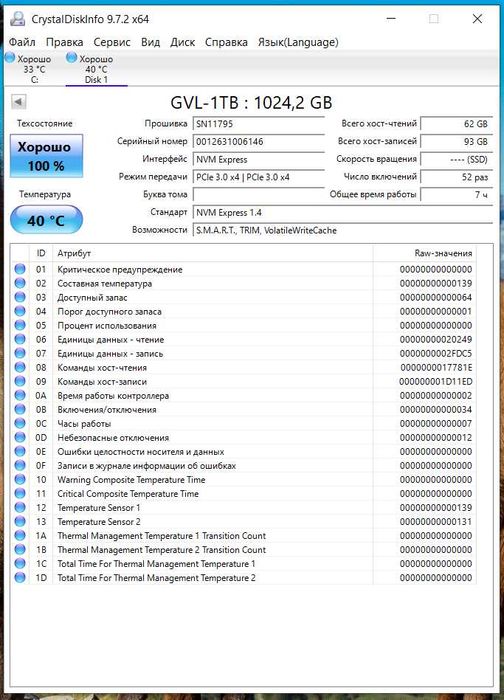Click the total host reads value 62 GB
This screenshot has height=700, width=504.
point(457,124)
